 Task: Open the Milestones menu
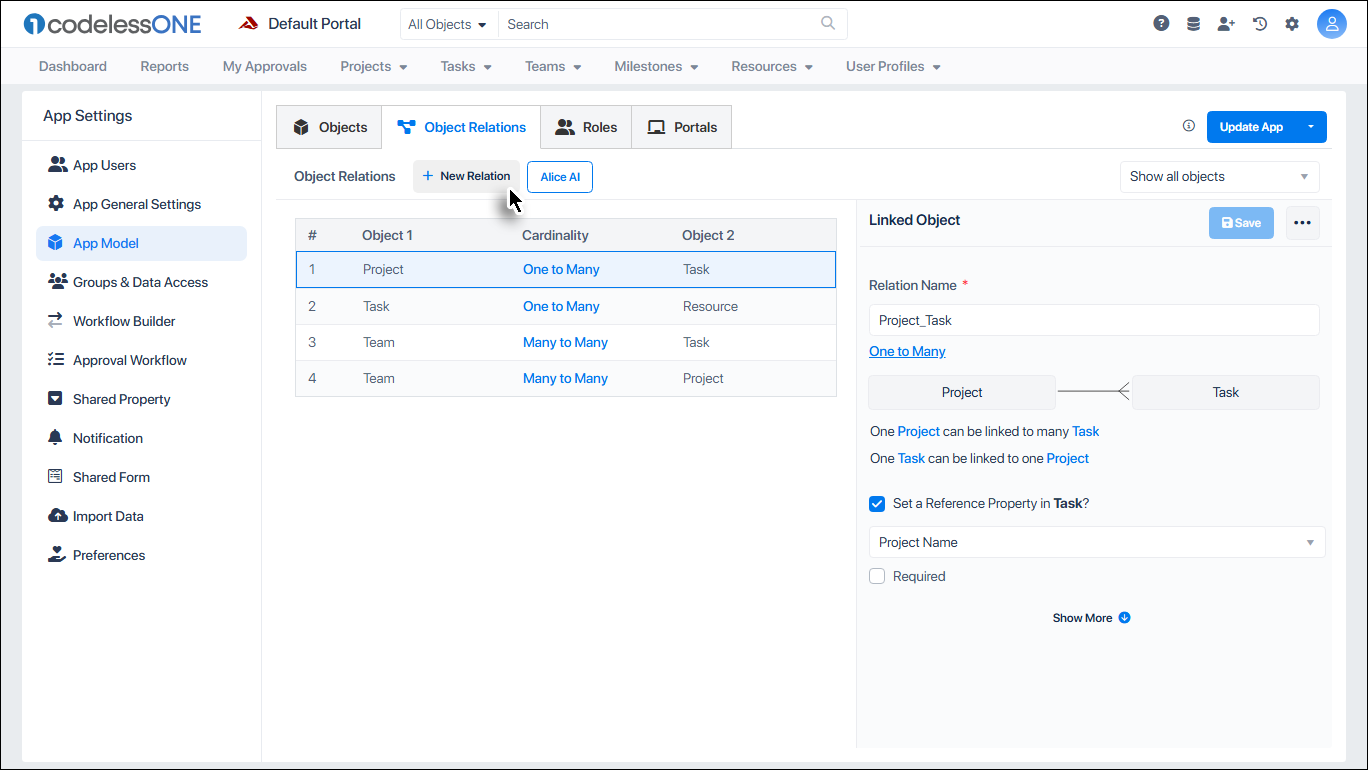pyautogui.click(x=655, y=66)
